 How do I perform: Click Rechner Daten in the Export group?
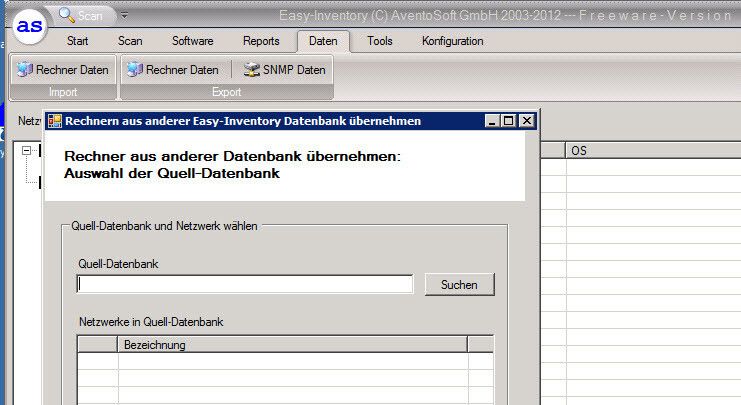(173, 70)
